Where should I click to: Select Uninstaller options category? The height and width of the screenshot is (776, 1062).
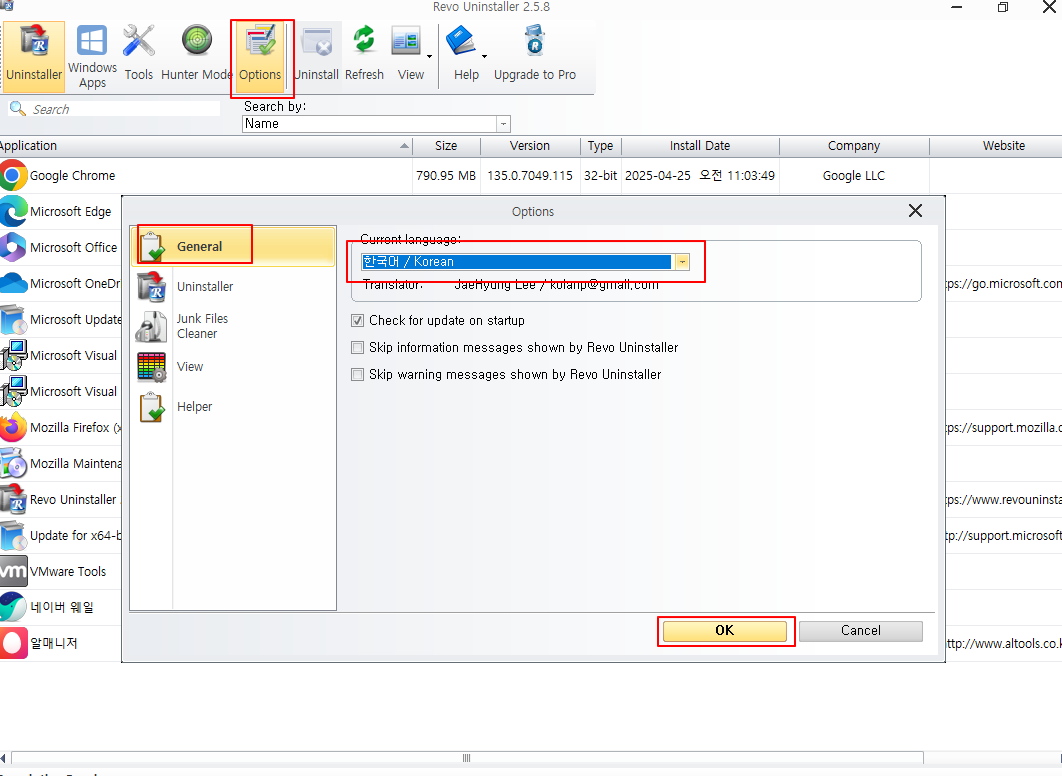(233, 286)
